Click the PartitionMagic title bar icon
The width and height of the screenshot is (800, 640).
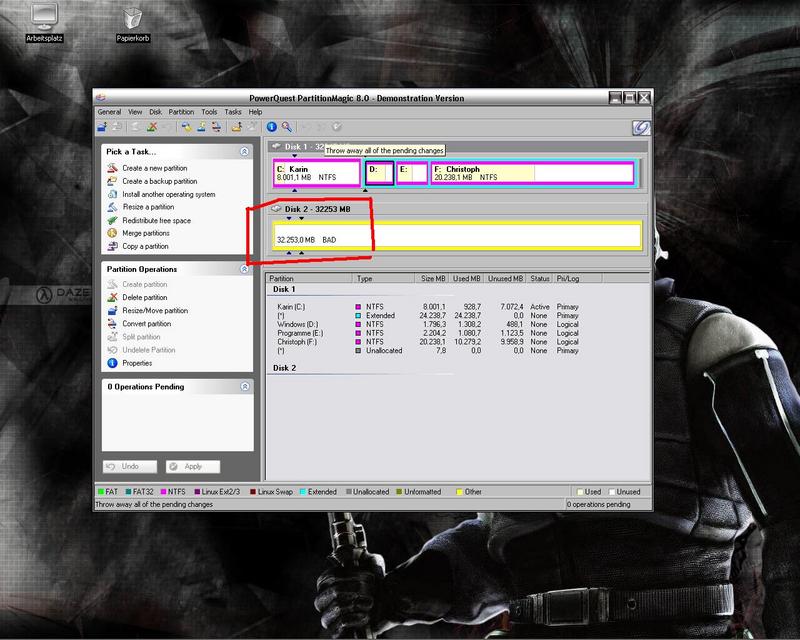(x=101, y=97)
